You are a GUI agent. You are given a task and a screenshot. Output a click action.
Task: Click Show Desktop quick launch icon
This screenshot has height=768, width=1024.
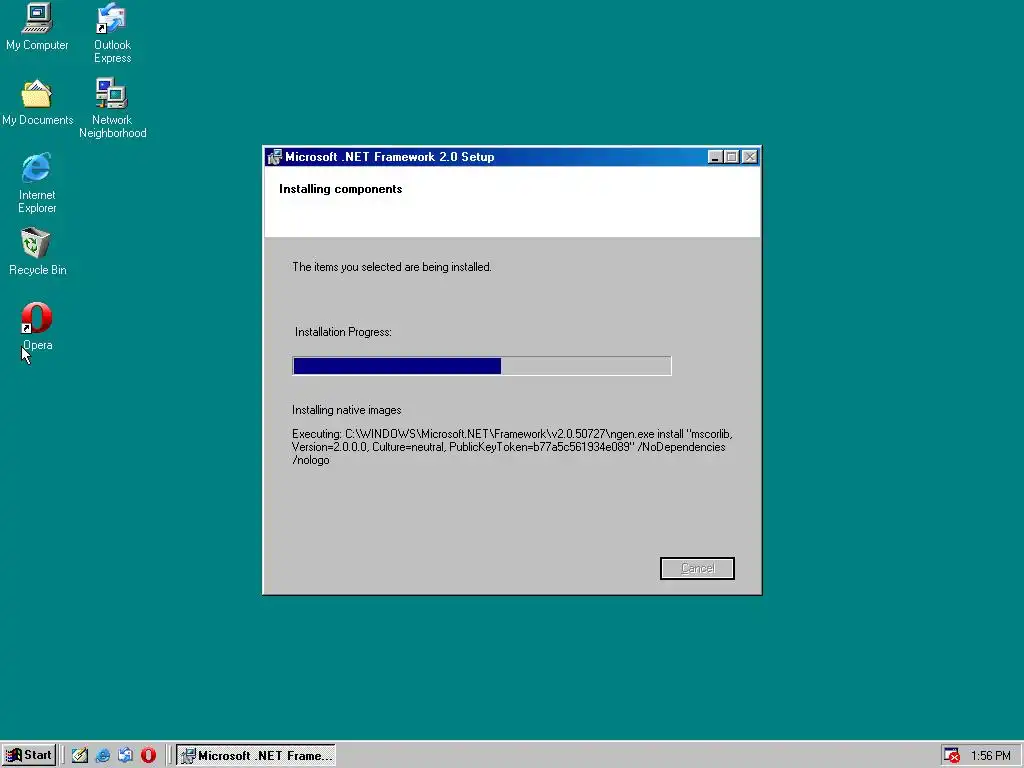[x=80, y=756]
